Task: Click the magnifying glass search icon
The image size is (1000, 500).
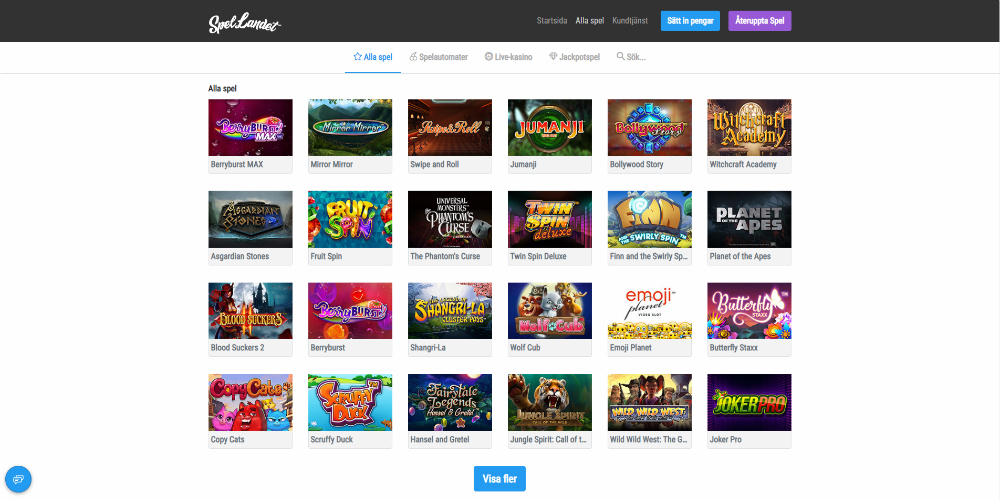Action: 621,57
